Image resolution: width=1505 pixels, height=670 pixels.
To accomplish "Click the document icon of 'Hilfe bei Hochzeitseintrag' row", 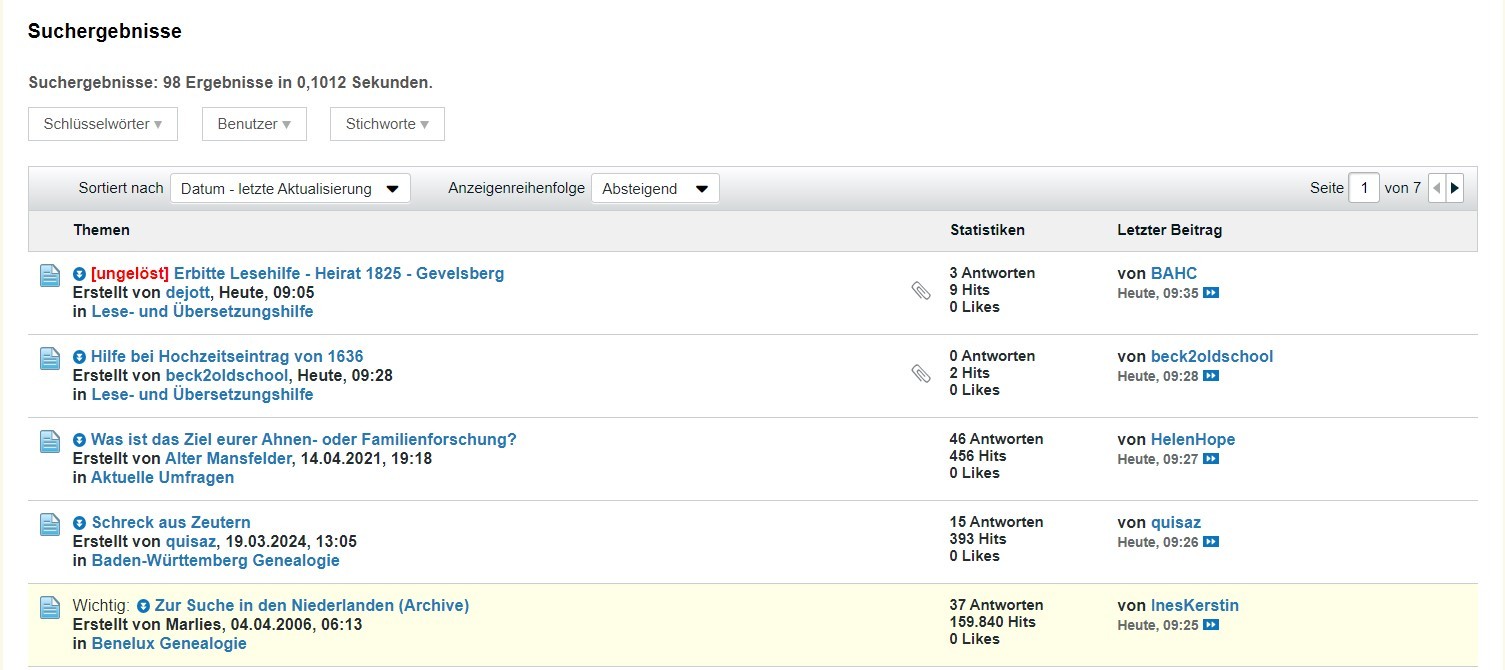I will coord(50,358).
